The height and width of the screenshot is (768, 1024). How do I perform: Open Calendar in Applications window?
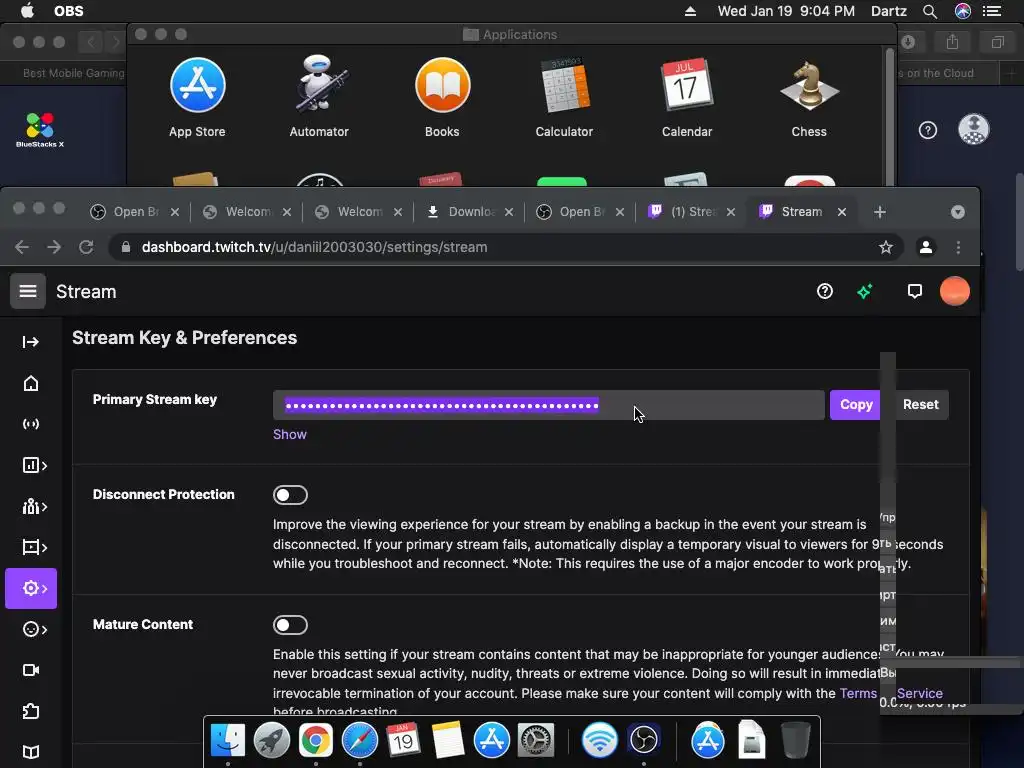point(686,98)
